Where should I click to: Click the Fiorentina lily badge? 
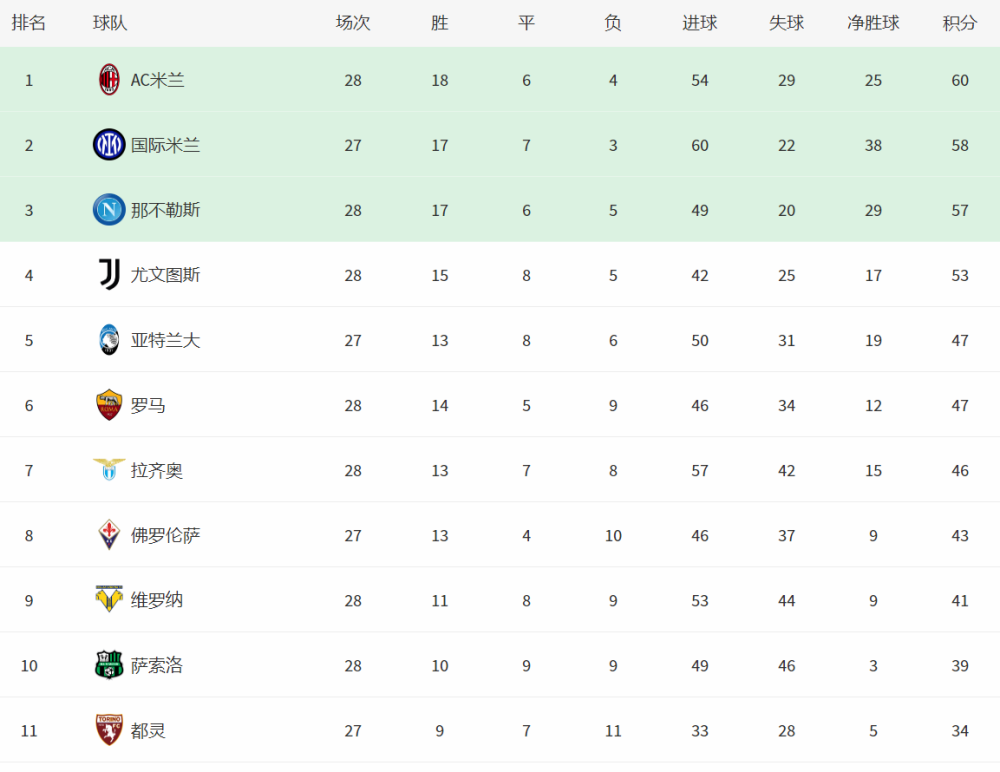[x=109, y=535]
